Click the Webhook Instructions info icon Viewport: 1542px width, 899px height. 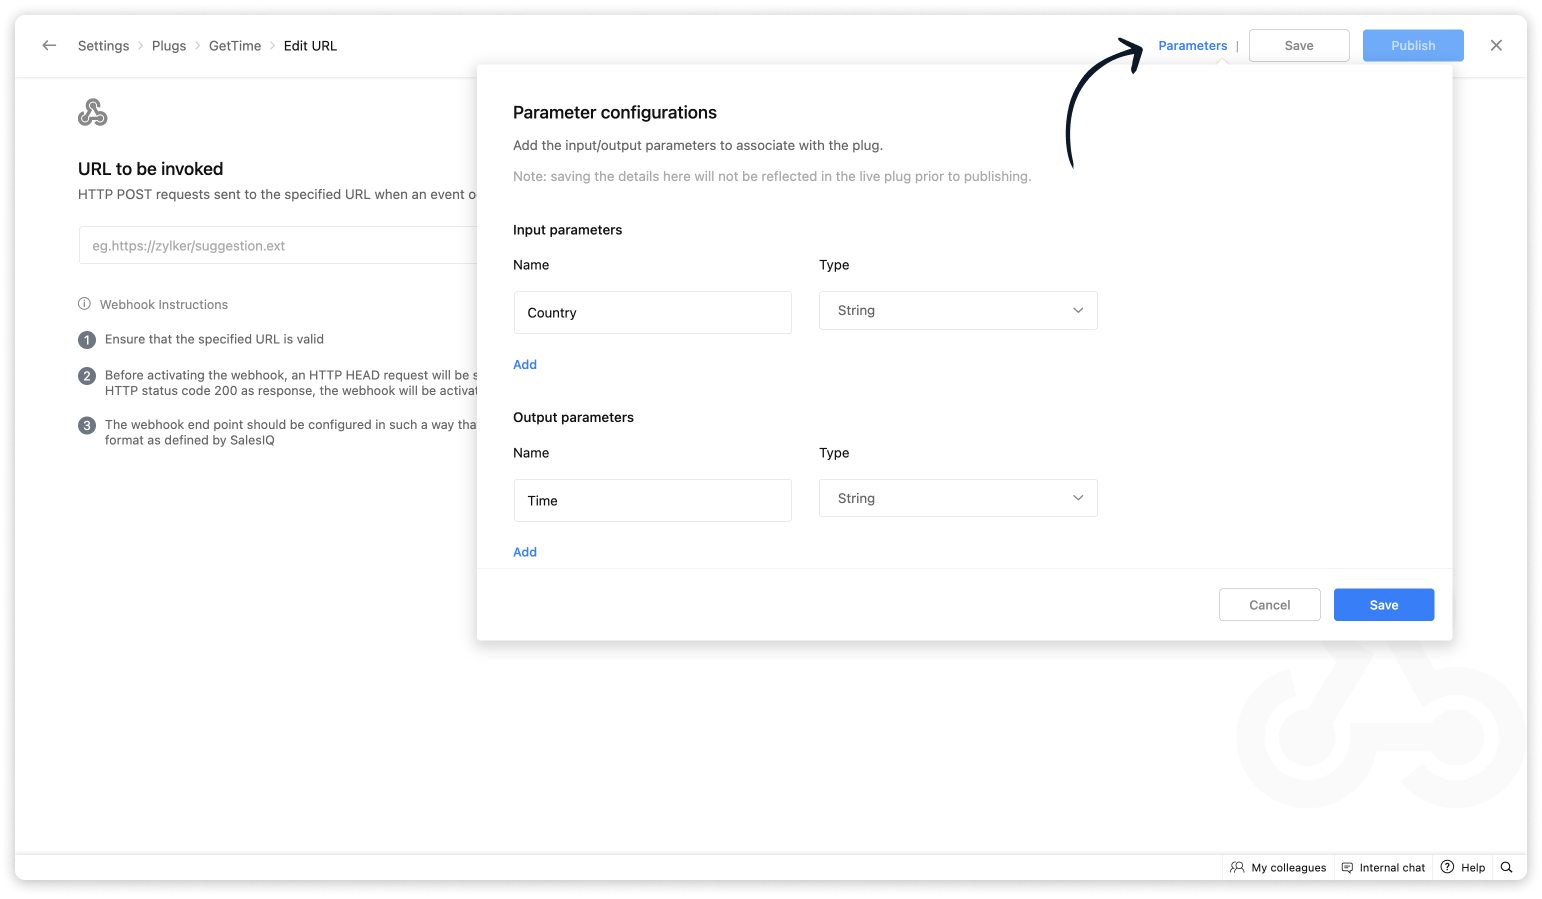tap(85, 304)
